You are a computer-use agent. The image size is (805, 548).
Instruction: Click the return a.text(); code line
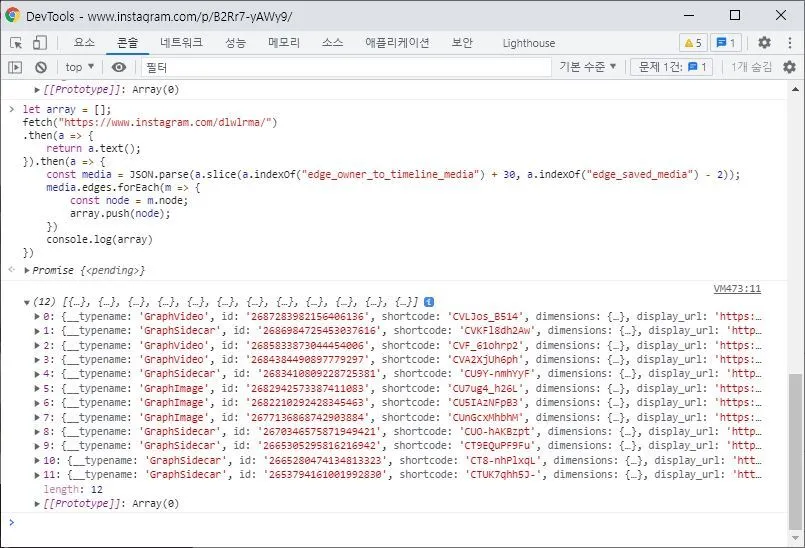coord(93,148)
